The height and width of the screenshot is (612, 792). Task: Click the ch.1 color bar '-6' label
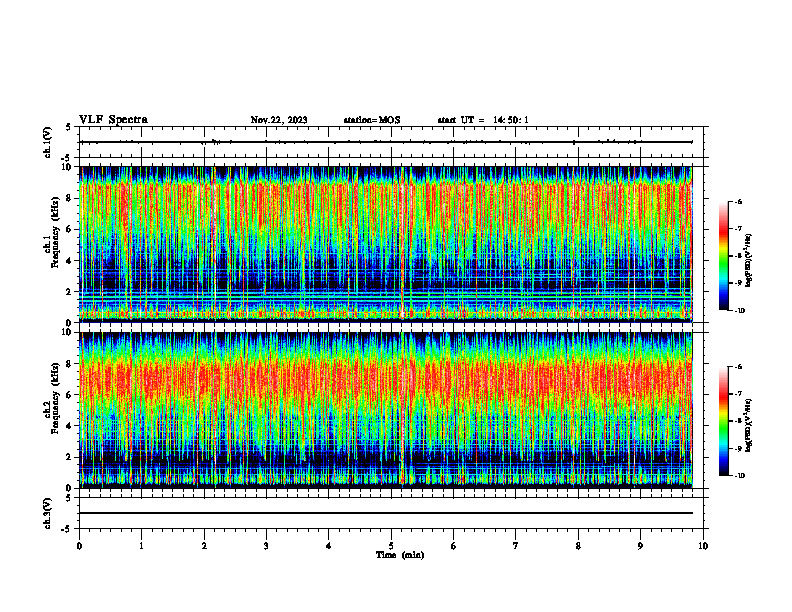click(738, 201)
